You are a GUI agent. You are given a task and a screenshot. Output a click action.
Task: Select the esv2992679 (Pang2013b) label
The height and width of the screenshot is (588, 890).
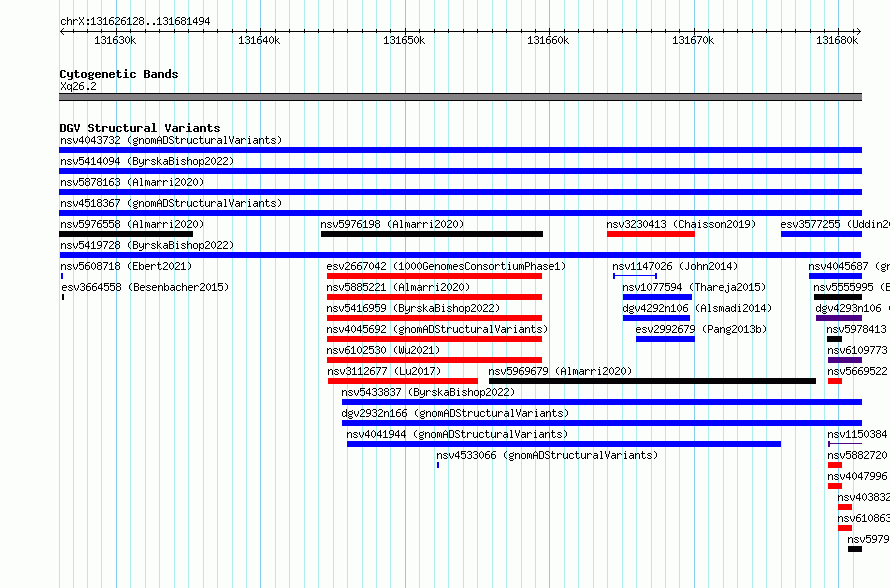click(x=702, y=329)
